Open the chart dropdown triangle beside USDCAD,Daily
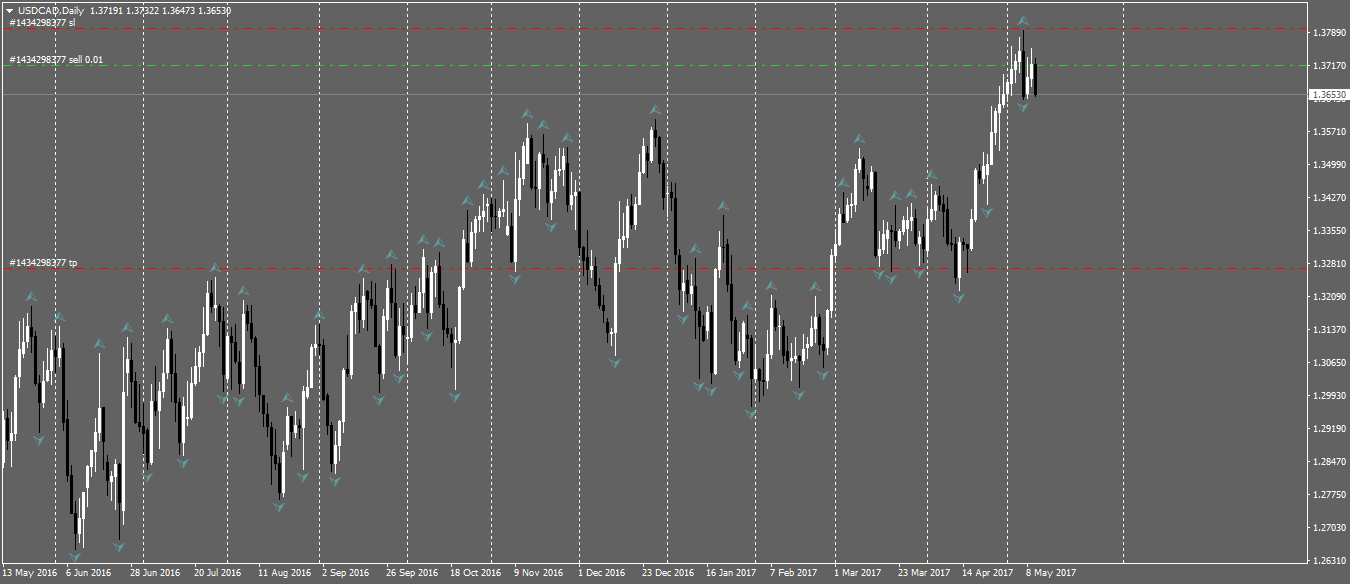Viewport: 1350px width, 584px height. click(x=9, y=9)
